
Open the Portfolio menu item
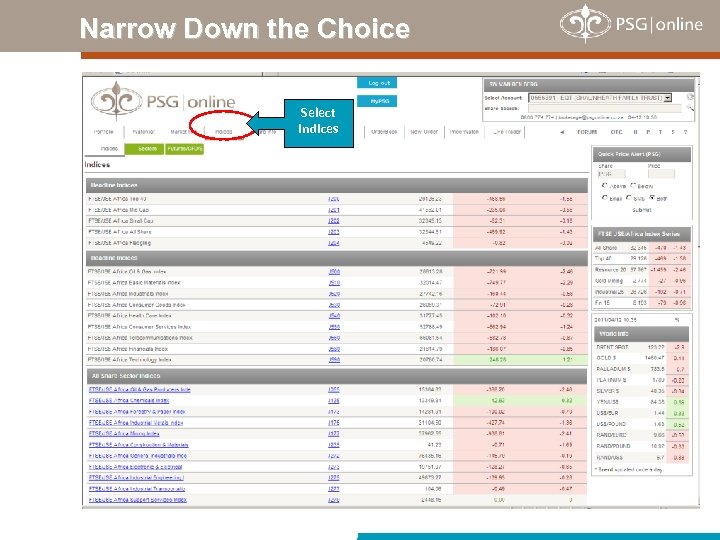pyautogui.click(x=103, y=132)
